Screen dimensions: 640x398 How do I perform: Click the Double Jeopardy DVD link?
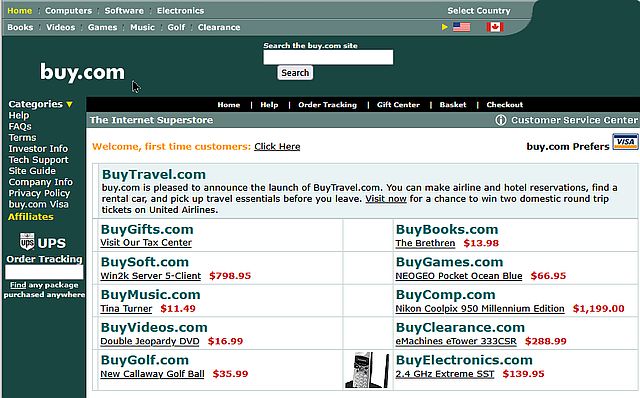(150, 341)
